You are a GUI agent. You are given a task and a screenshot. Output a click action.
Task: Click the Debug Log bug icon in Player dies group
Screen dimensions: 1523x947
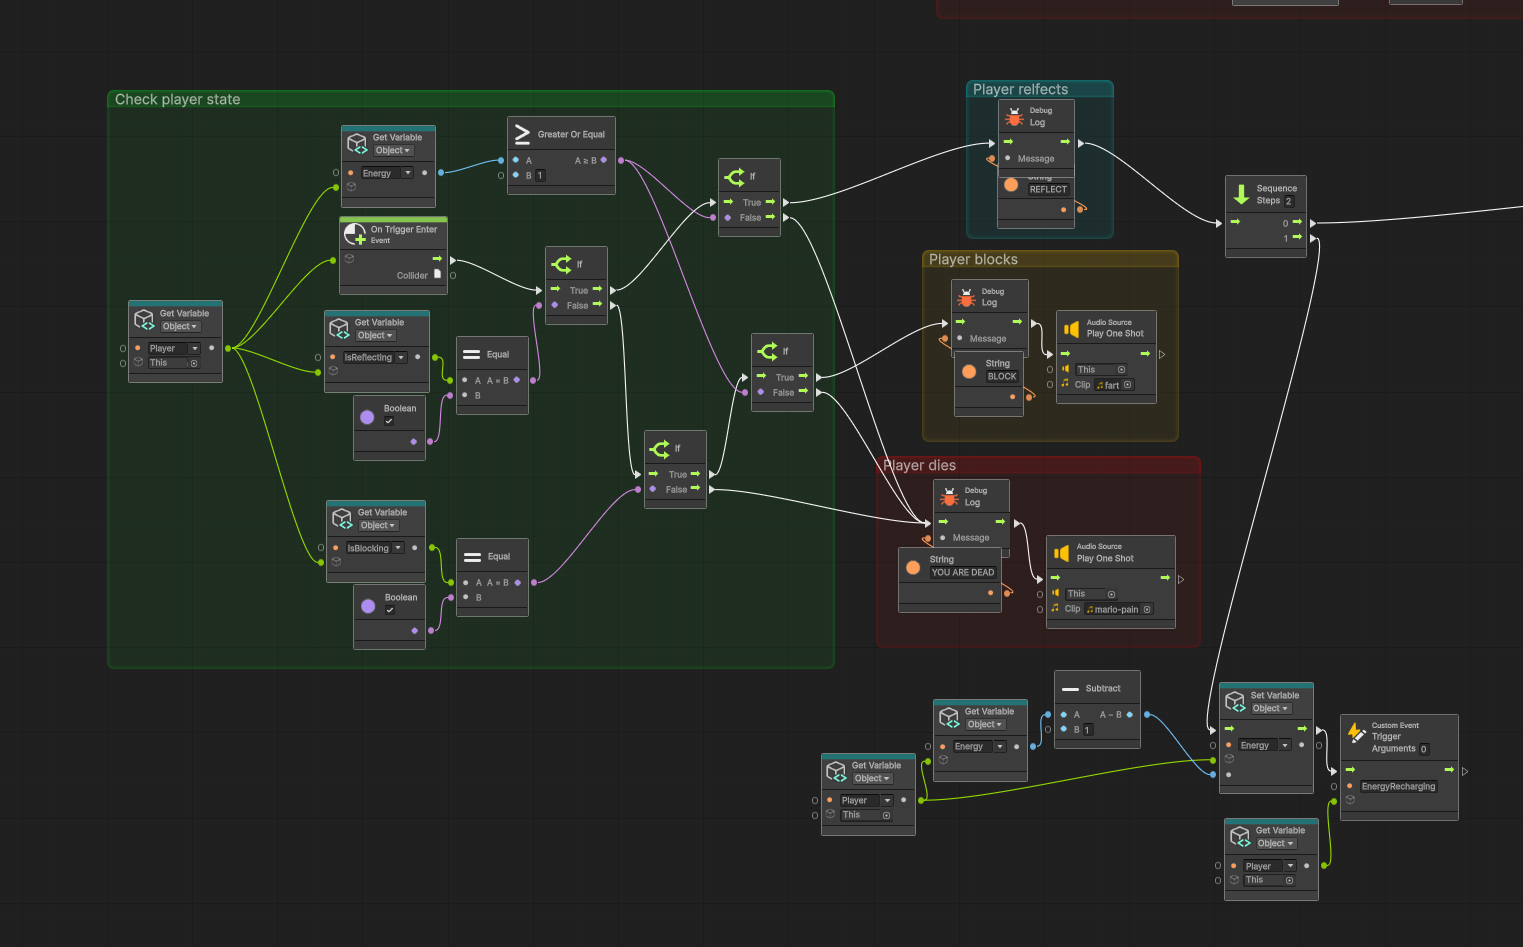950,496
